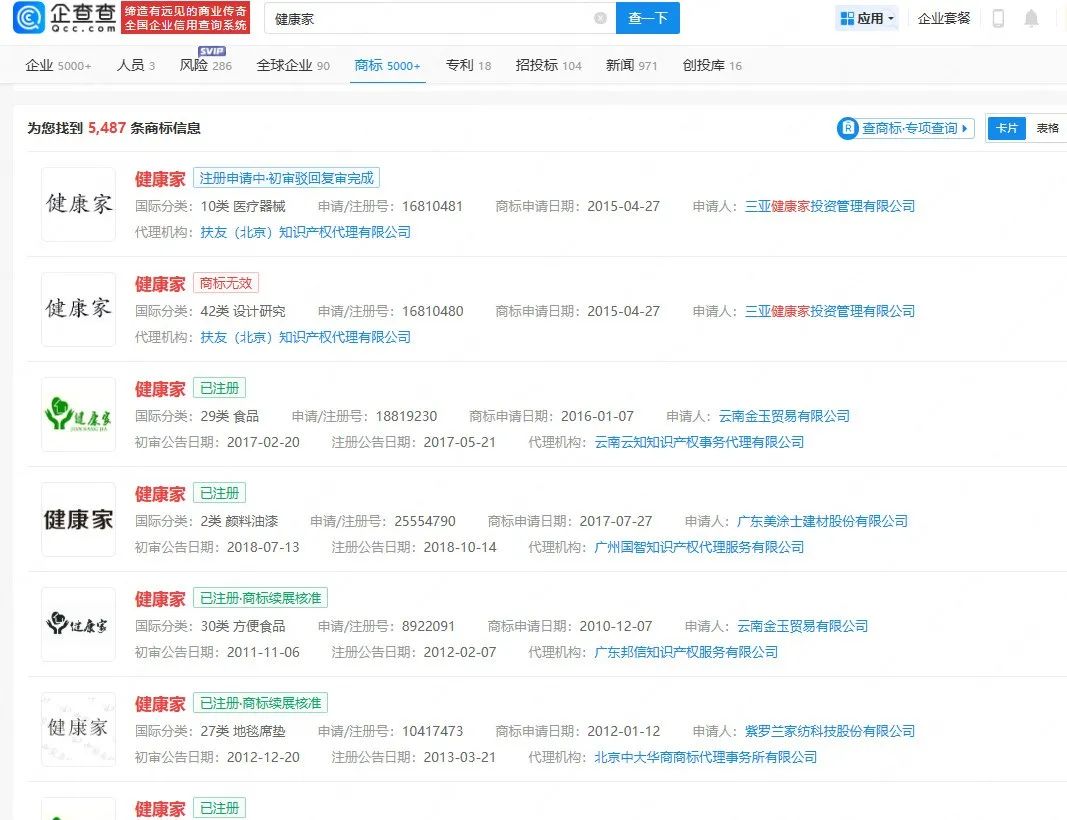The image size is (1067, 820).
Task: Open trademark thumbnail for number 16810480
Action: pyautogui.click(x=78, y=309)
